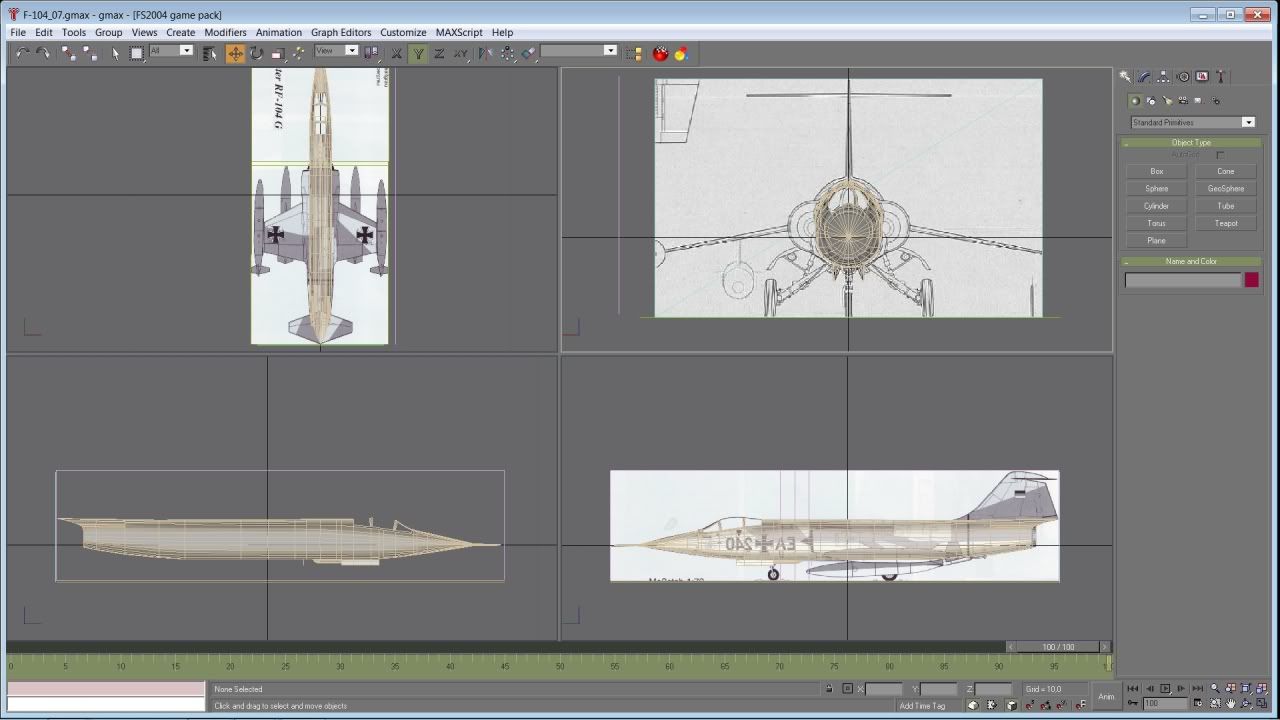Click the Array tool icon
This screenshot has width=1280, height=720.
507,53
